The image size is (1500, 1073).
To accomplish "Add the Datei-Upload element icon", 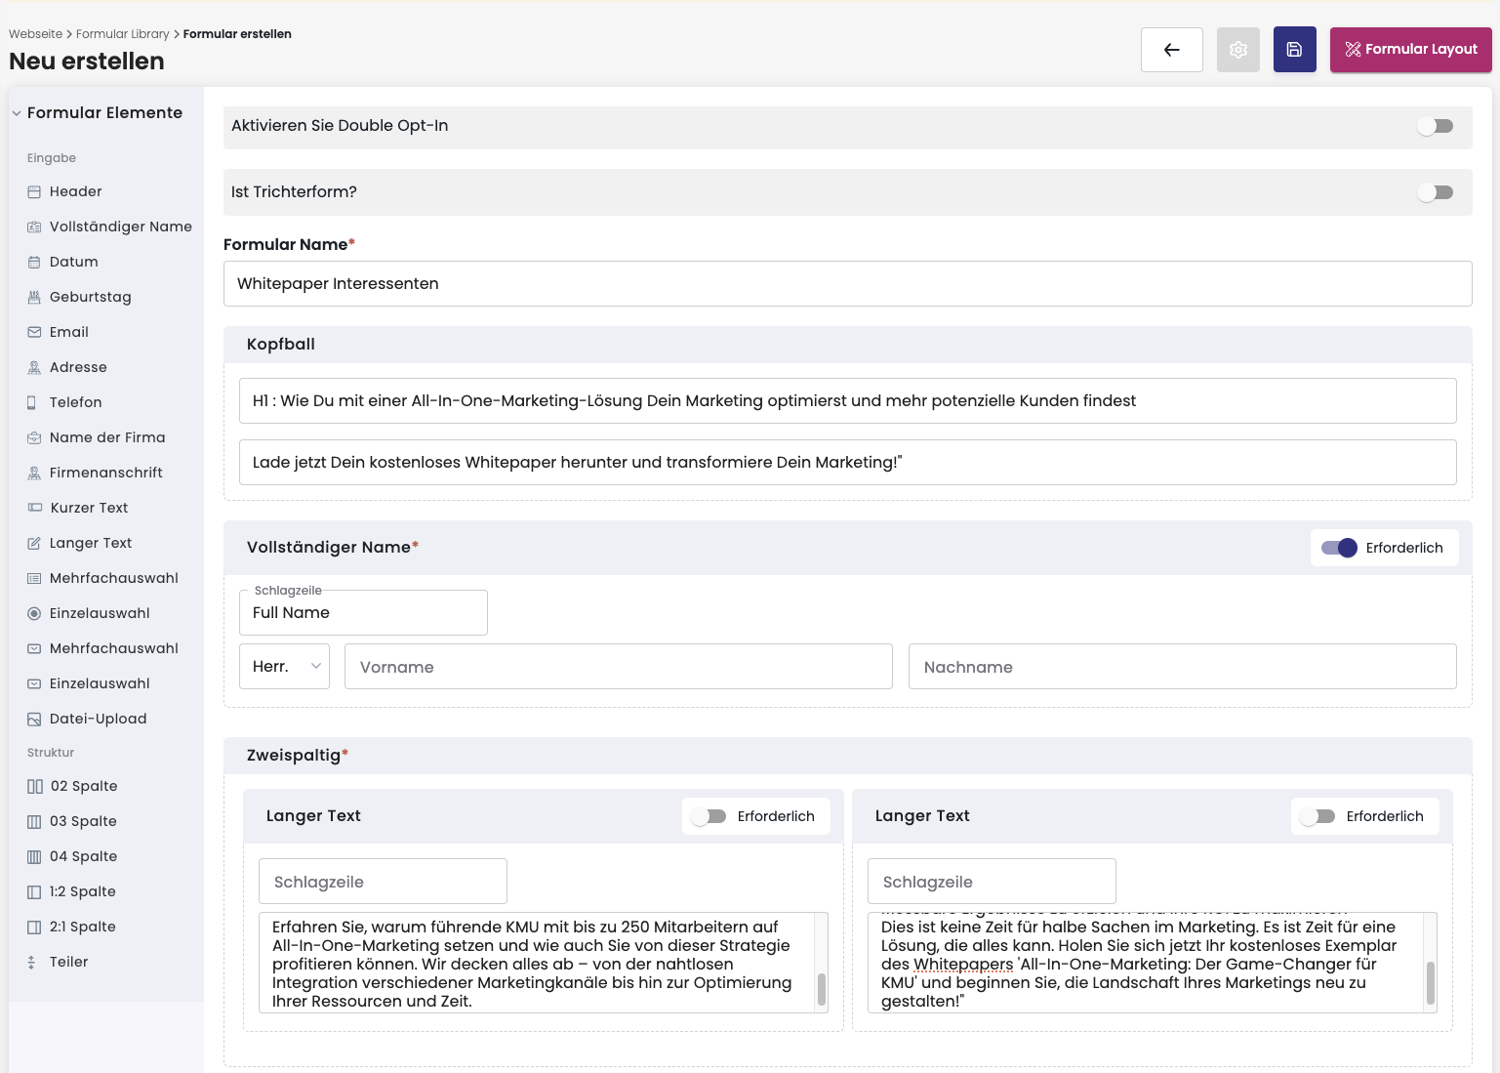I will point(34,719).
